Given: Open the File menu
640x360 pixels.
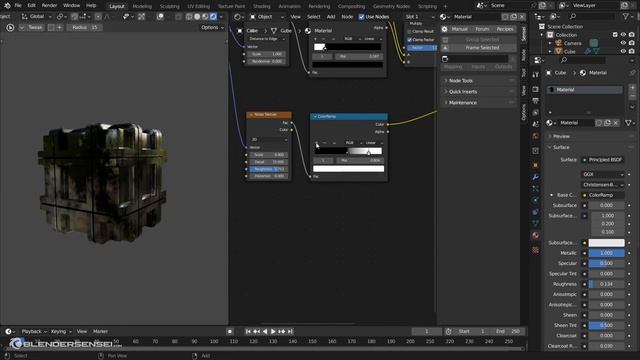Looking at the screenshot, I should click(18, 6).
